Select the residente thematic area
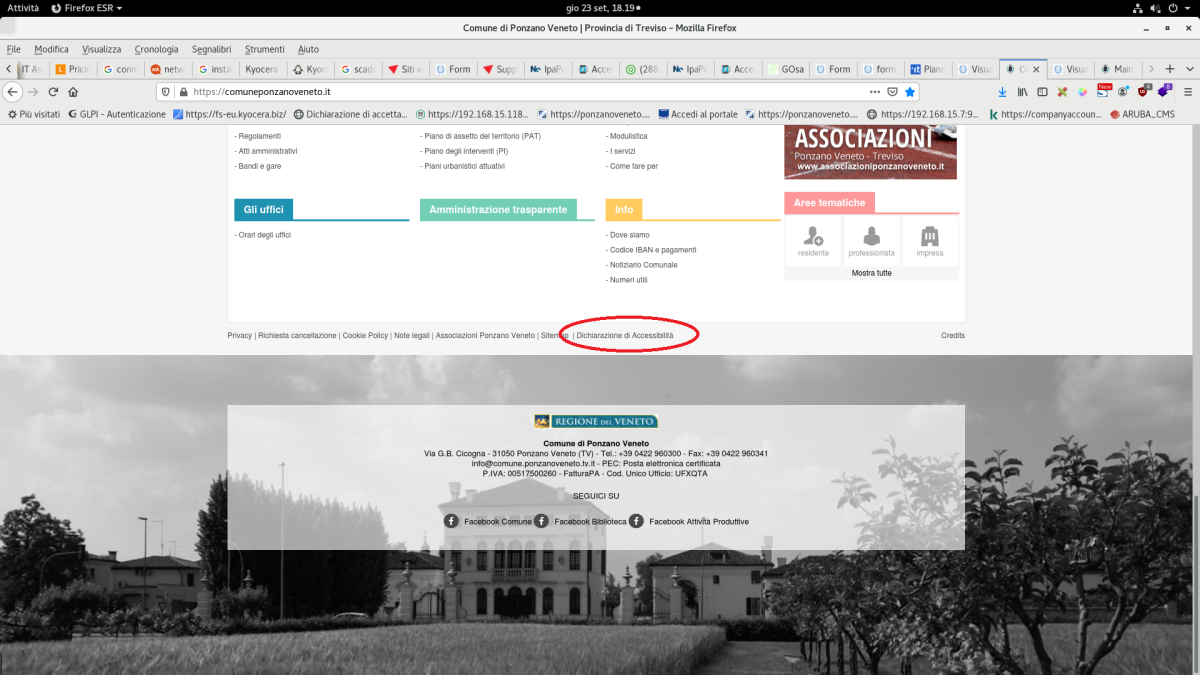 tap(813, 241)
